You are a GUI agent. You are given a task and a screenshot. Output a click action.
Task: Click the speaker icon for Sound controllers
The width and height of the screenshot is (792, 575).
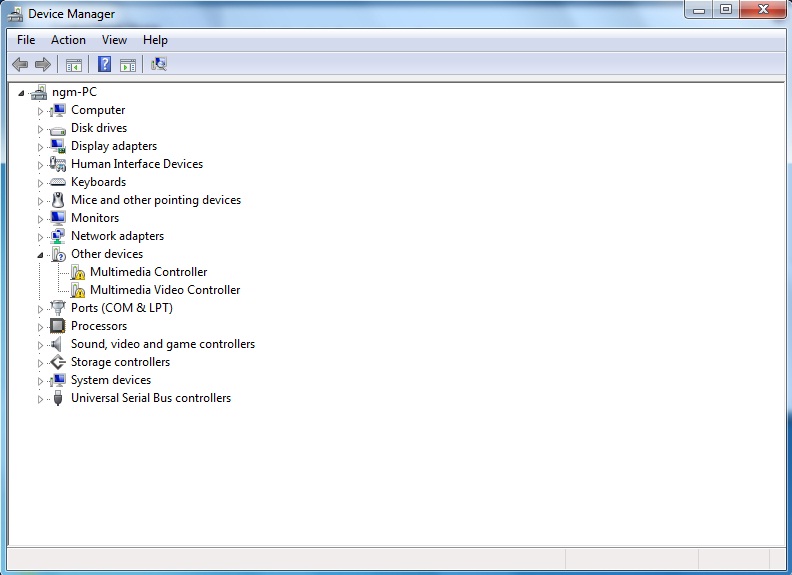tap(56, 344)
